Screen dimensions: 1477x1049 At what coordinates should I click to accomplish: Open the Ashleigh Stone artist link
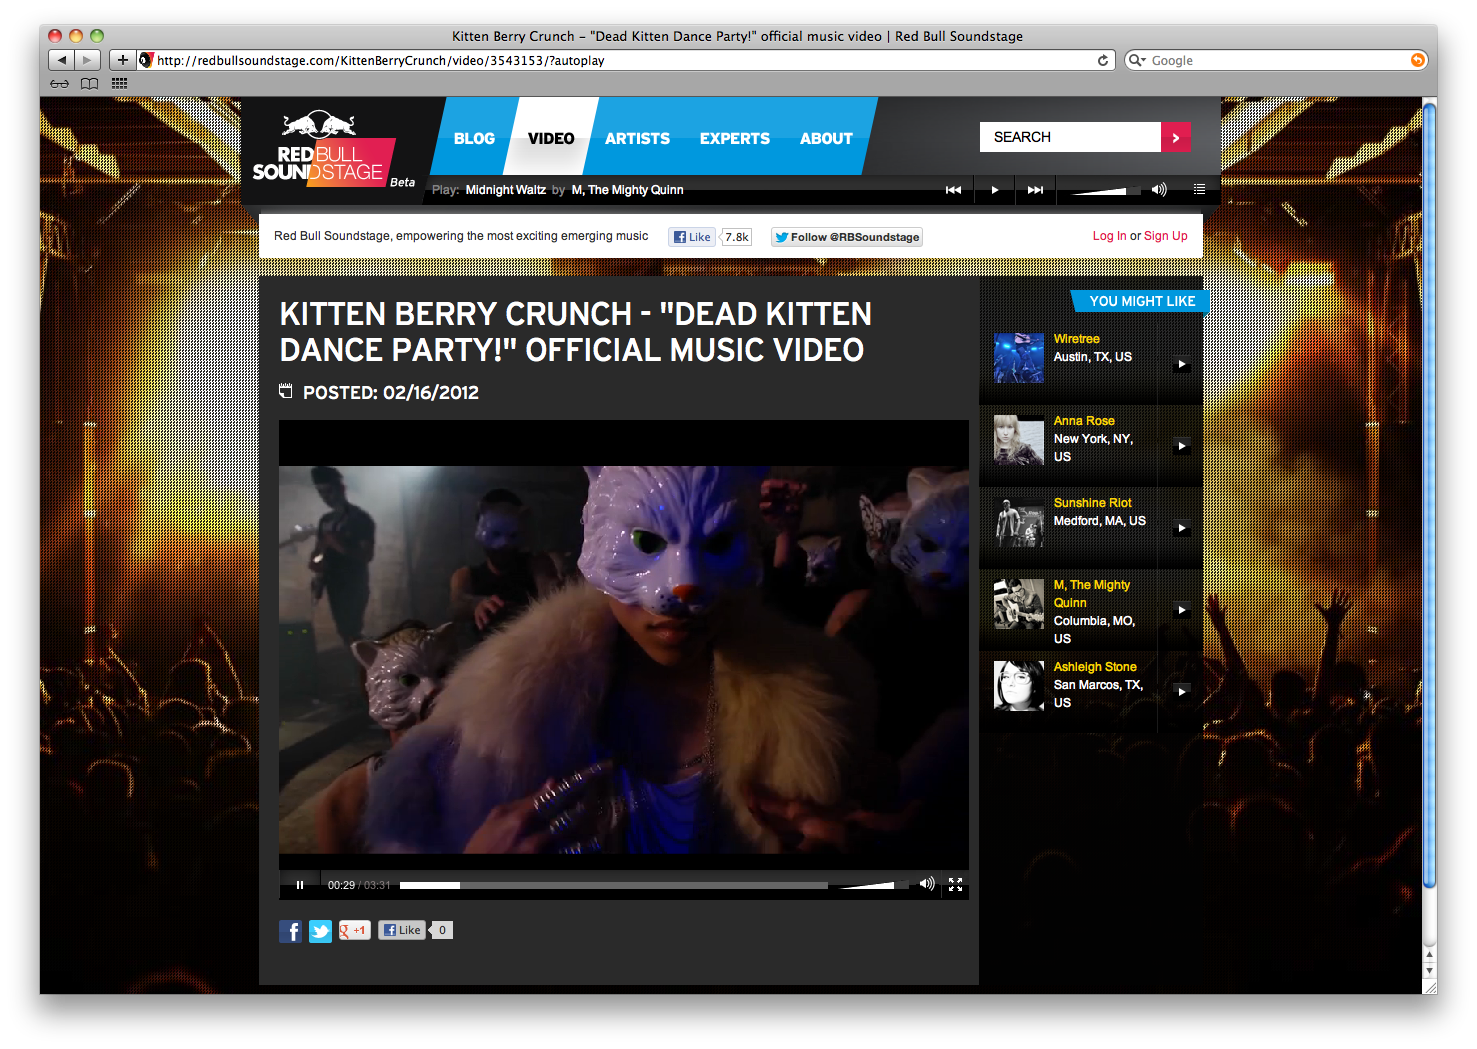(x=1095, y=667)
